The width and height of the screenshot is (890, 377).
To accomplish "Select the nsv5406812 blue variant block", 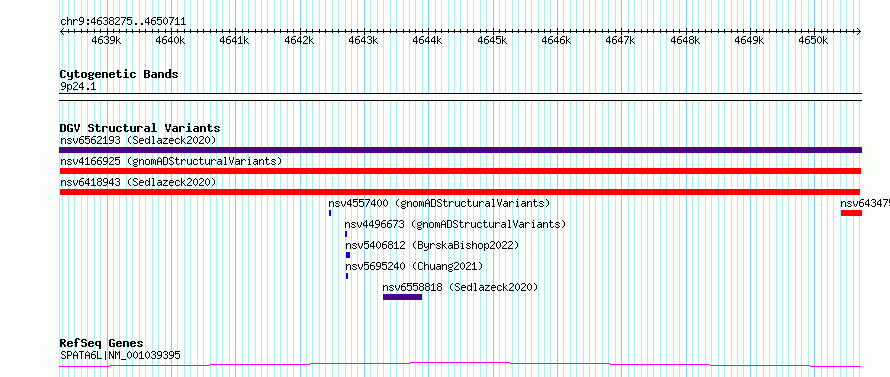I will click(348, 255).
